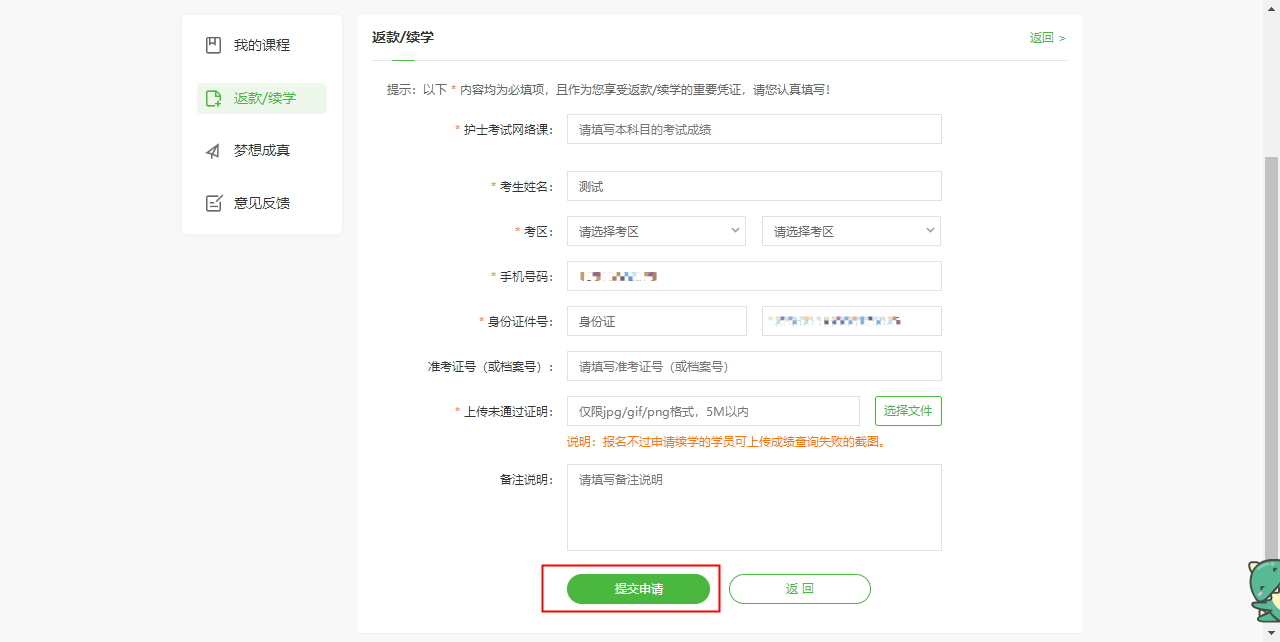Open 我的课程 in the sidebar
This screenshot has height=642, width=1280.
click(261, 45)
